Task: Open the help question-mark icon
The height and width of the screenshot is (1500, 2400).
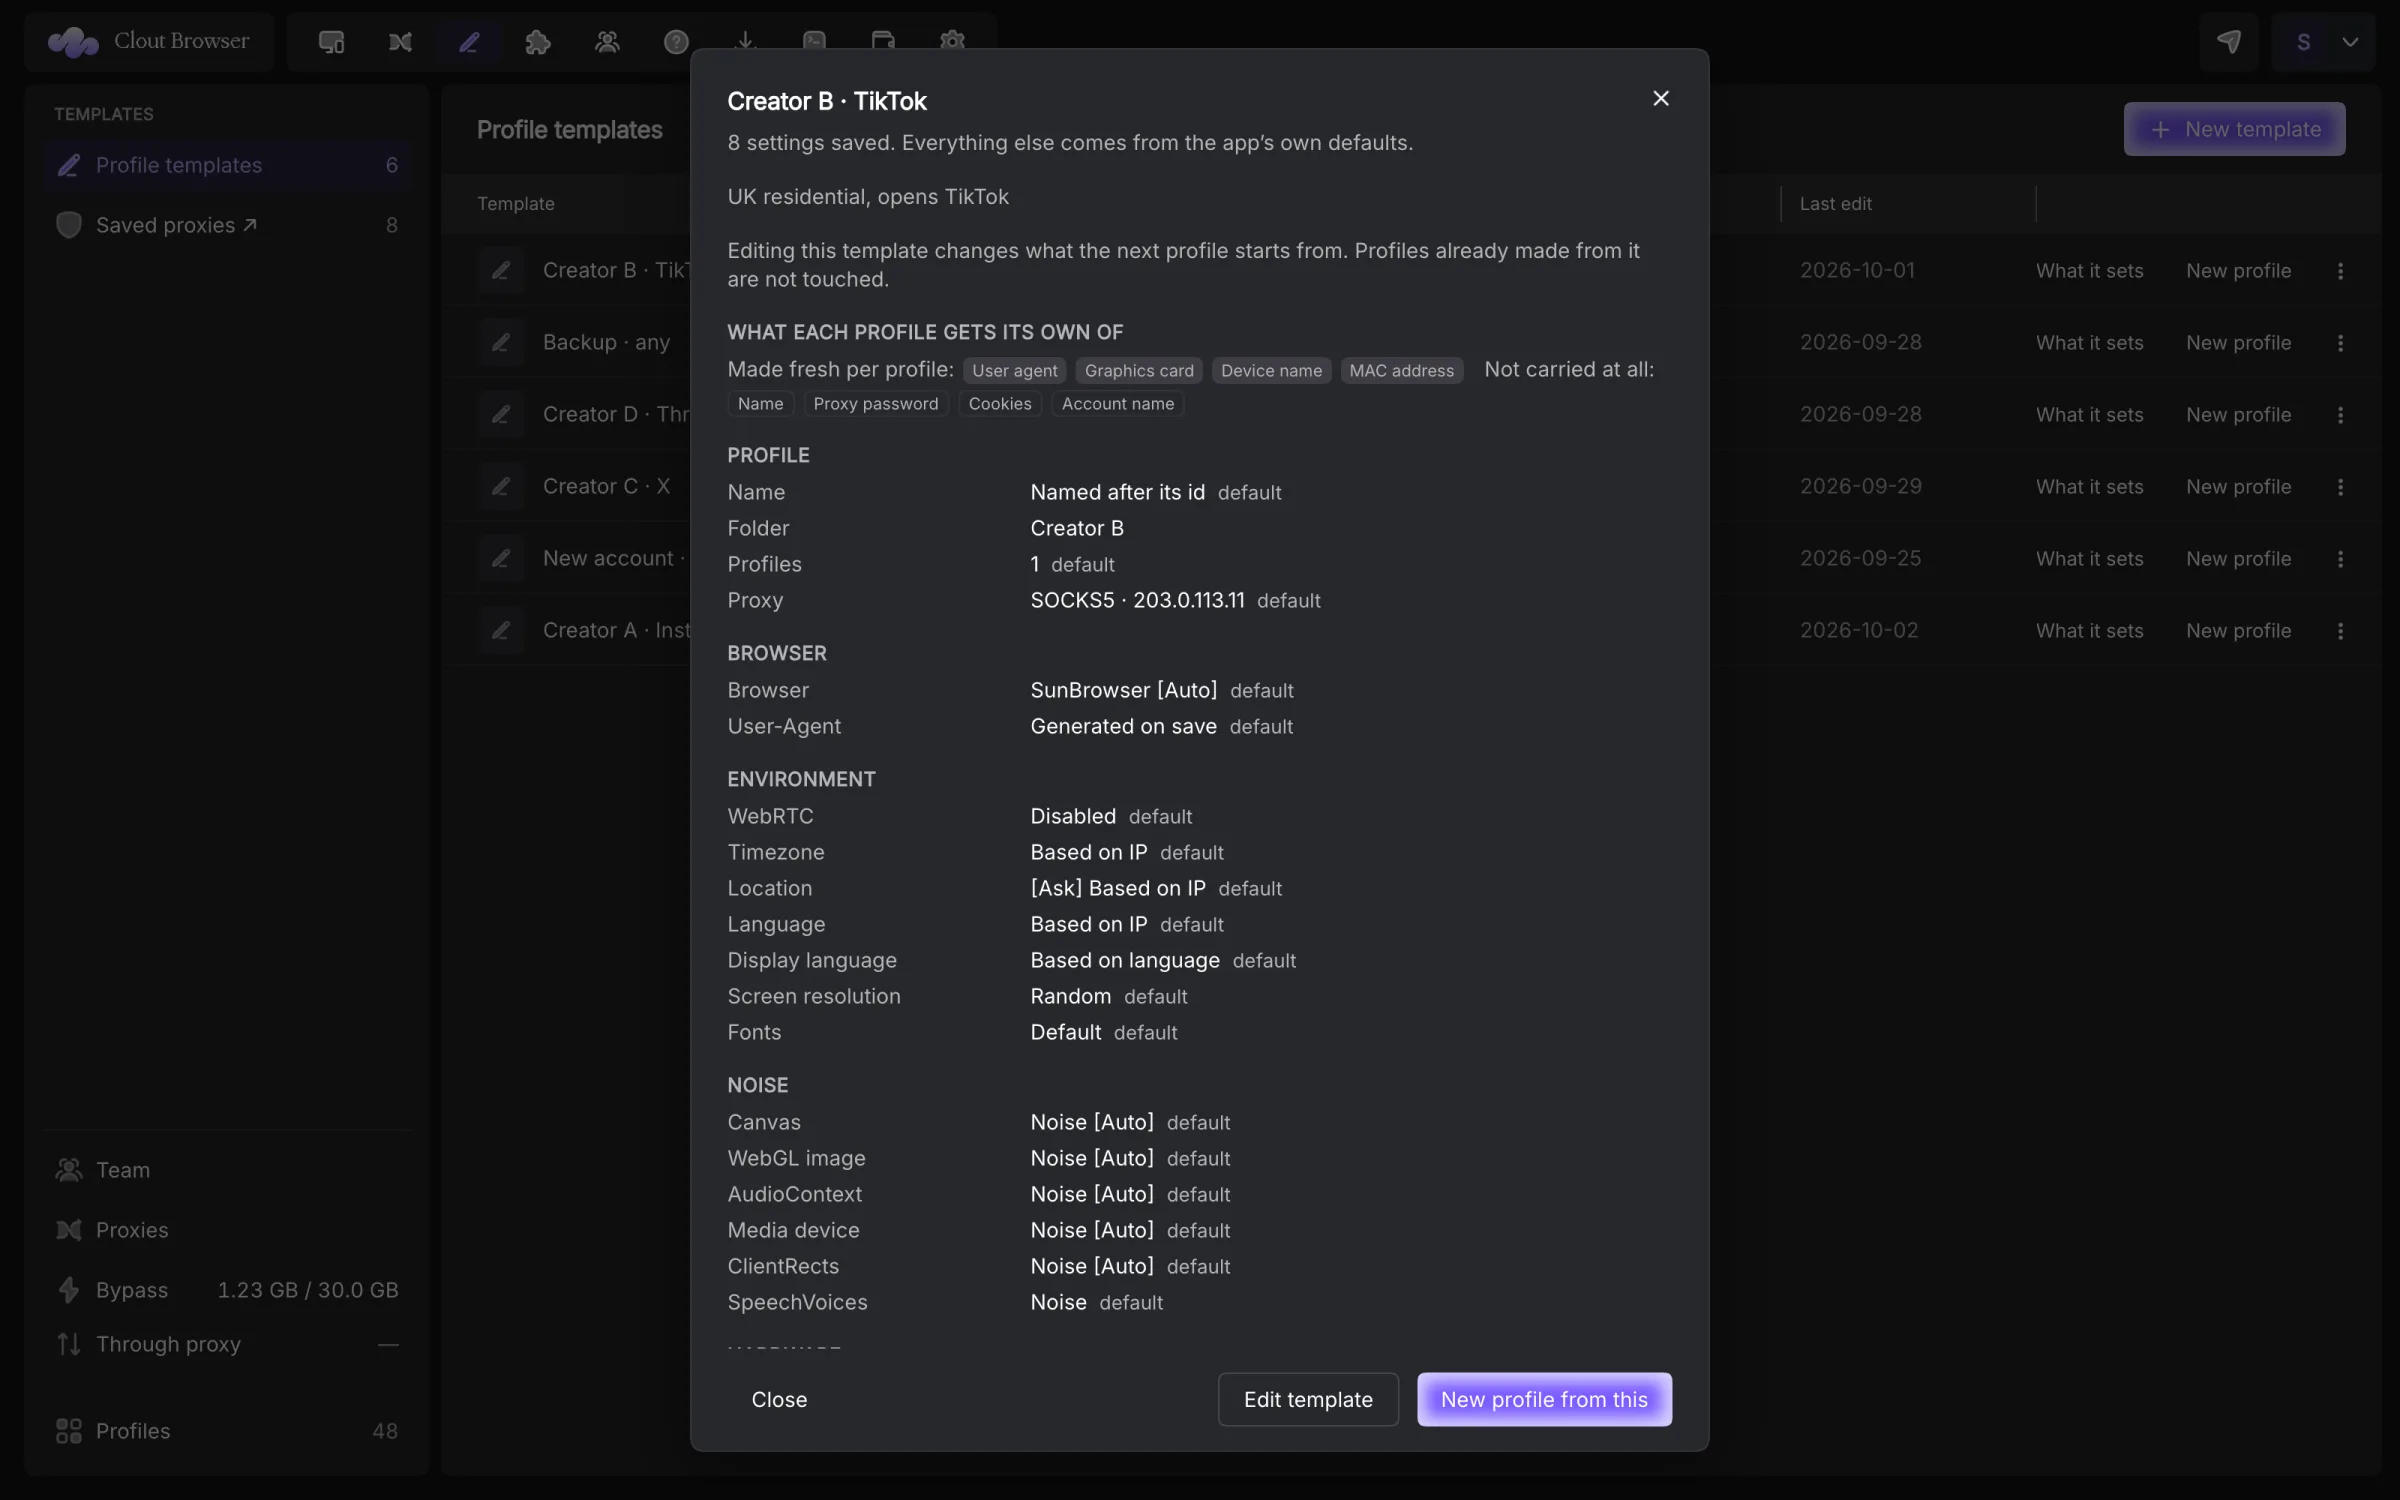Action: [676, 41]
